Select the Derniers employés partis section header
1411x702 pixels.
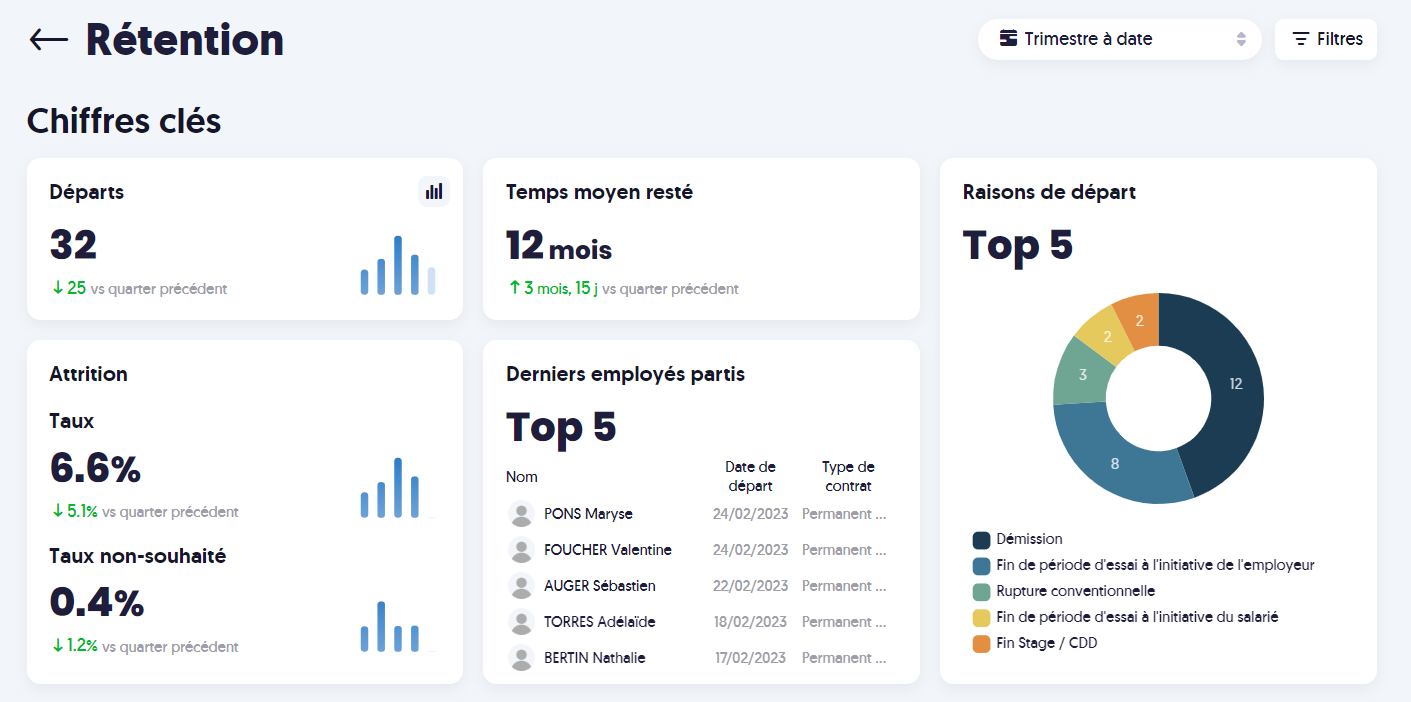(x=625, y=373)
